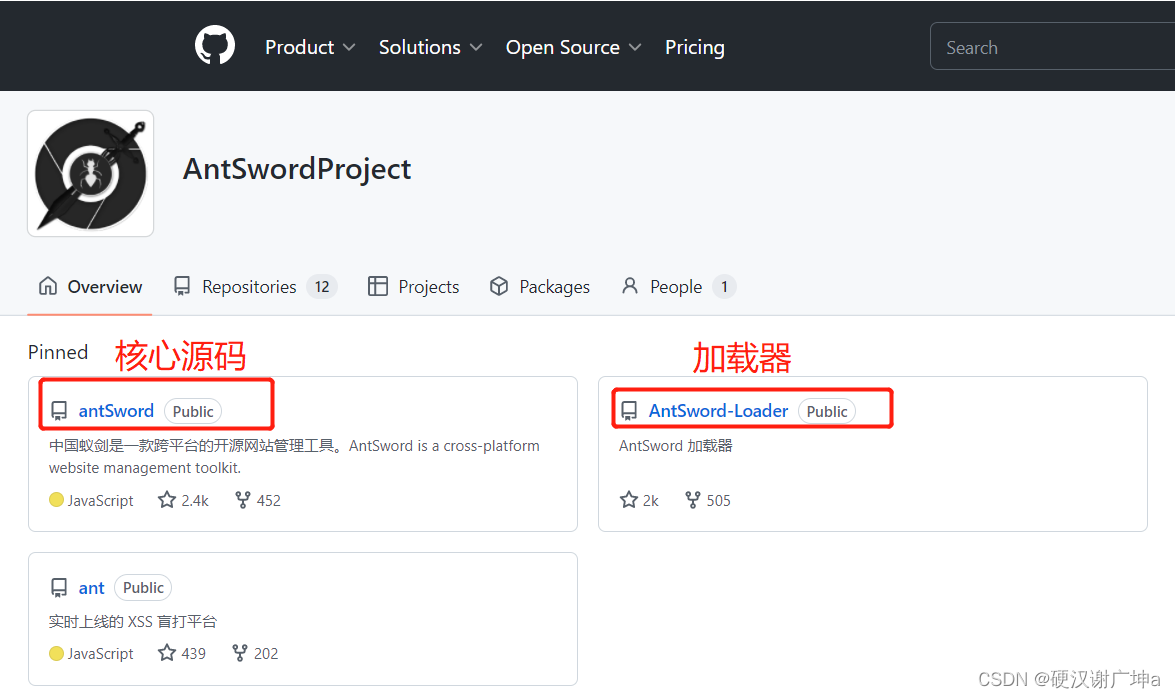Switch to the Overview tab
Image resolution: width=1175 pixels, height=698 pixels.
click(90, 286)
